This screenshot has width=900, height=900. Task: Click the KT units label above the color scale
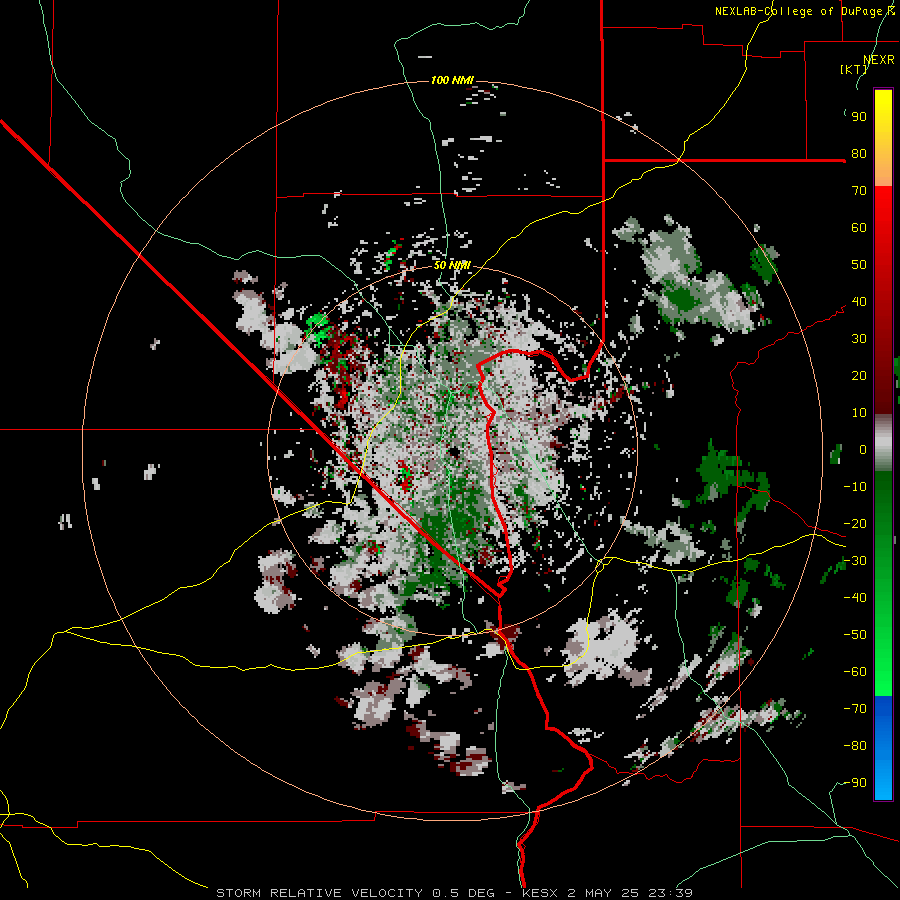coord(854,69)
